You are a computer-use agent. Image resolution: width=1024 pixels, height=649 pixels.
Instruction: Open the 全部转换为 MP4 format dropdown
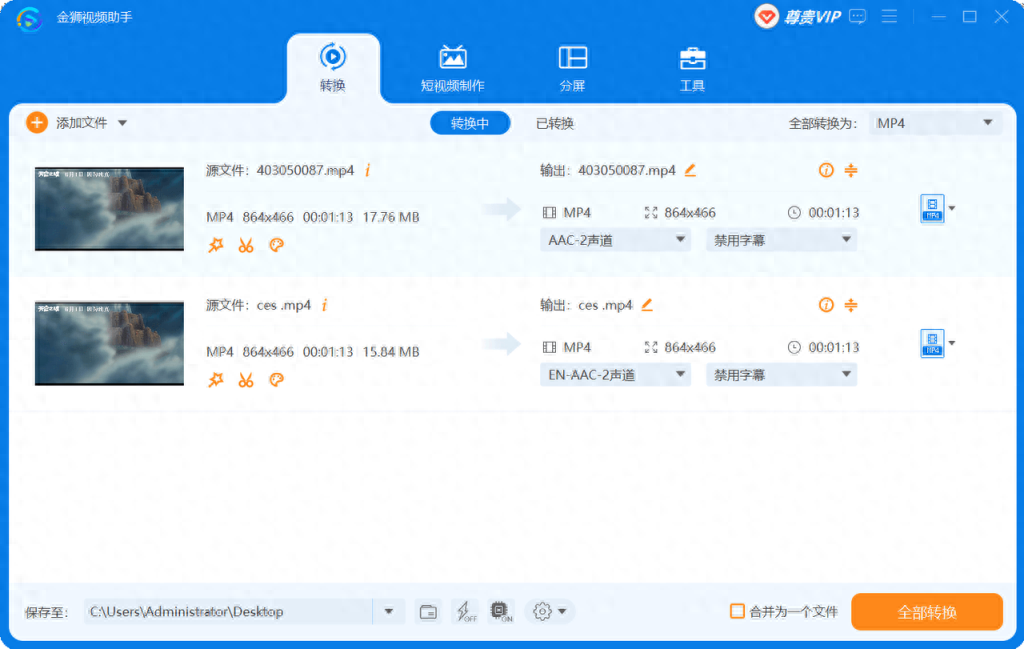[x=936, y=122]
